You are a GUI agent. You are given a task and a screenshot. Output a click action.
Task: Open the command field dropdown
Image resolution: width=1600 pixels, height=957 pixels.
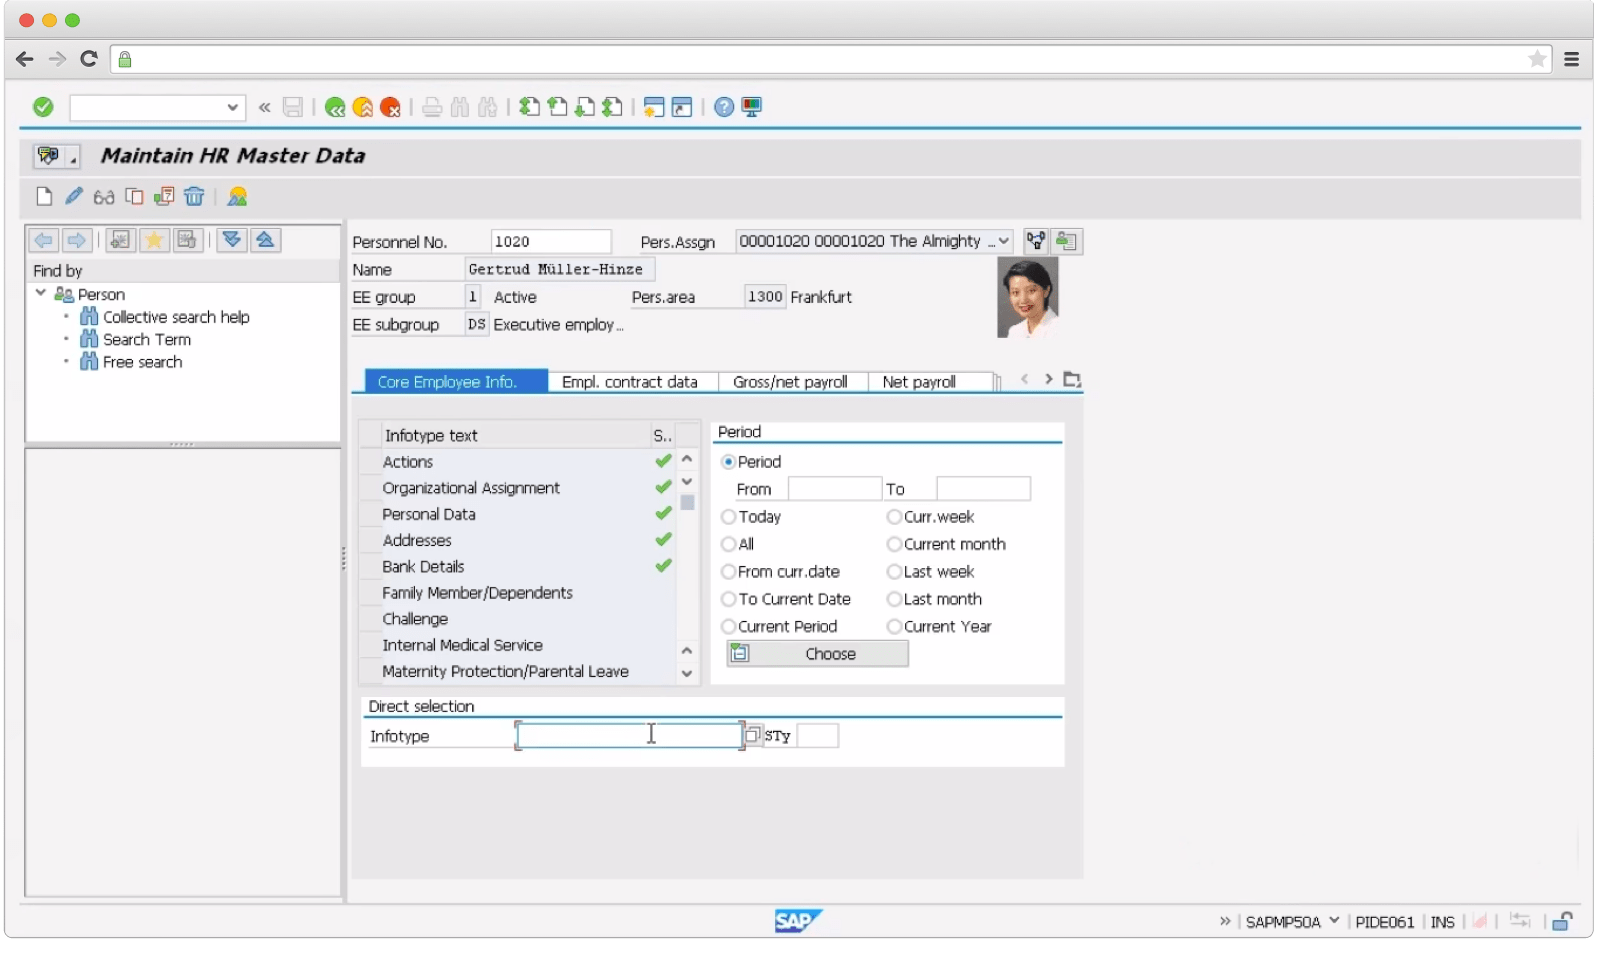click(x=232, y=107)
